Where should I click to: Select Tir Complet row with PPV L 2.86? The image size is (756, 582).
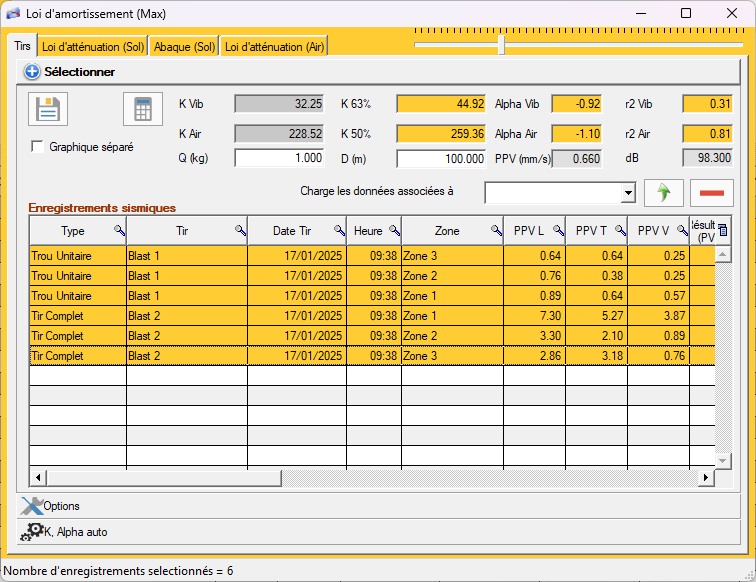point(372,356)
